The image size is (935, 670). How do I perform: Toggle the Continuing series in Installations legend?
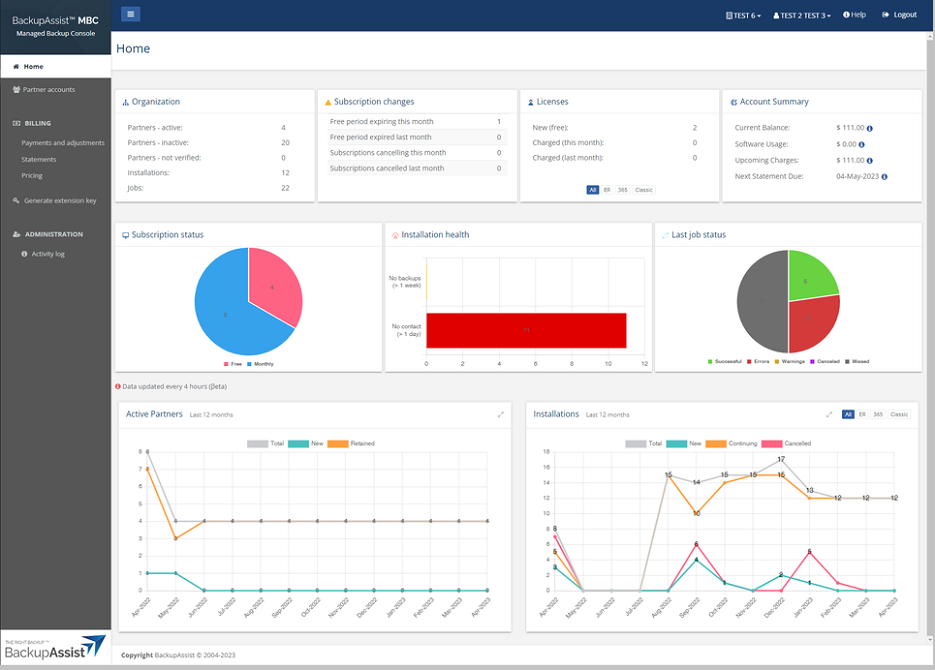pos(731,443)
